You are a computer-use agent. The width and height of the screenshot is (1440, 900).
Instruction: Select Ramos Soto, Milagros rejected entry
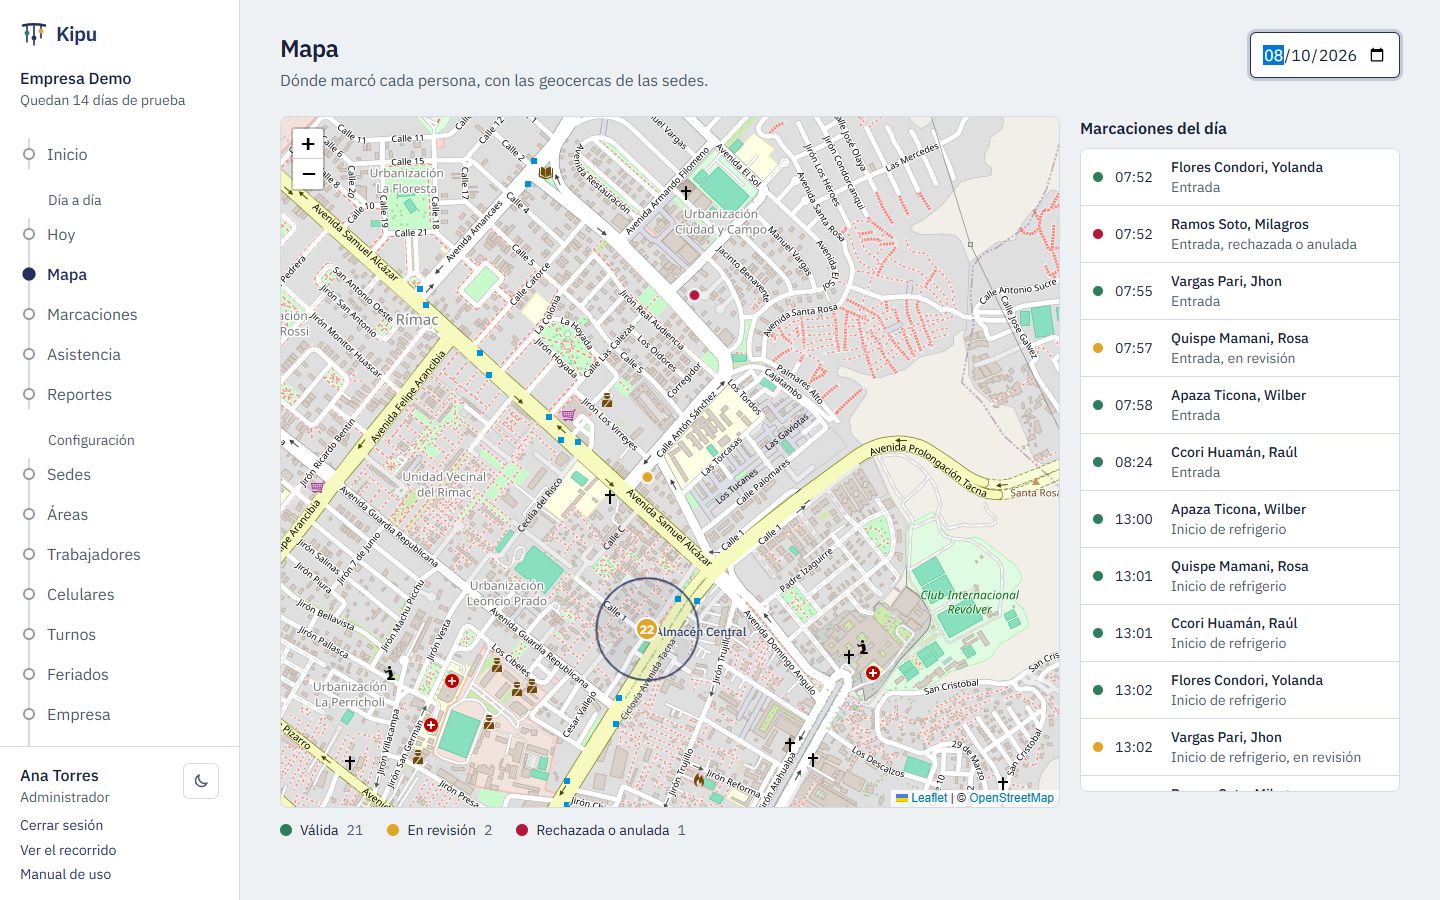click(x=1240, y=234)
